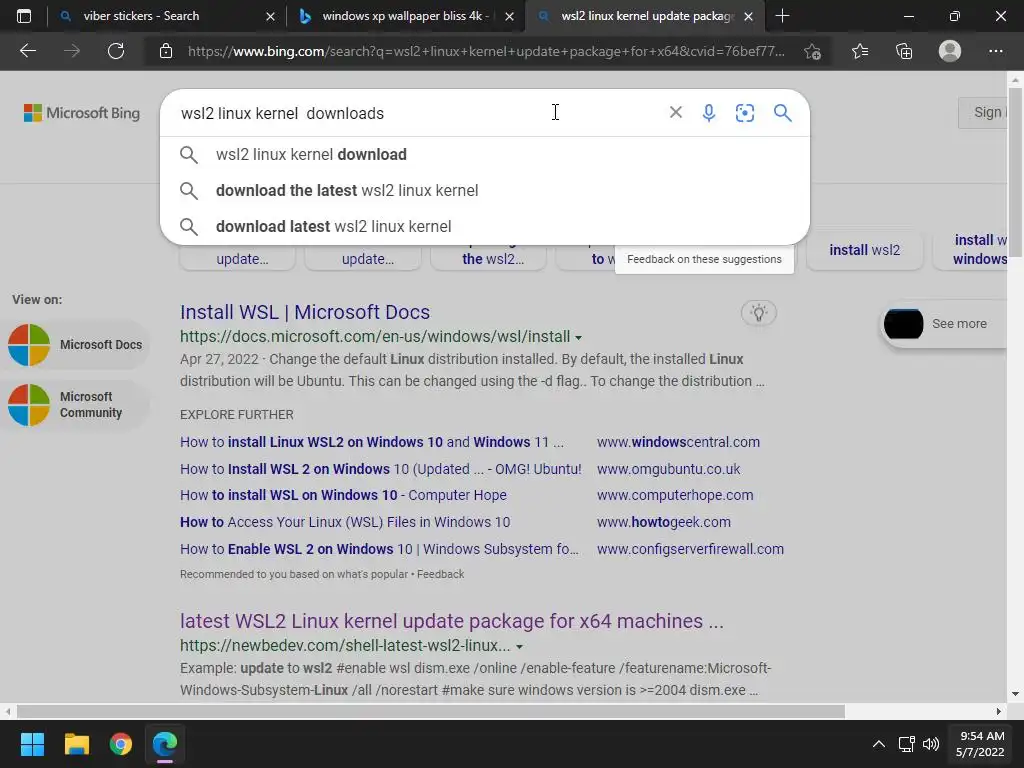Image resolution: width=1024 pixels, height=768 pixels.
Task: Open 'How to install Linux WSL2 on Windows 10' link
Action: click(x=372, y=442)
